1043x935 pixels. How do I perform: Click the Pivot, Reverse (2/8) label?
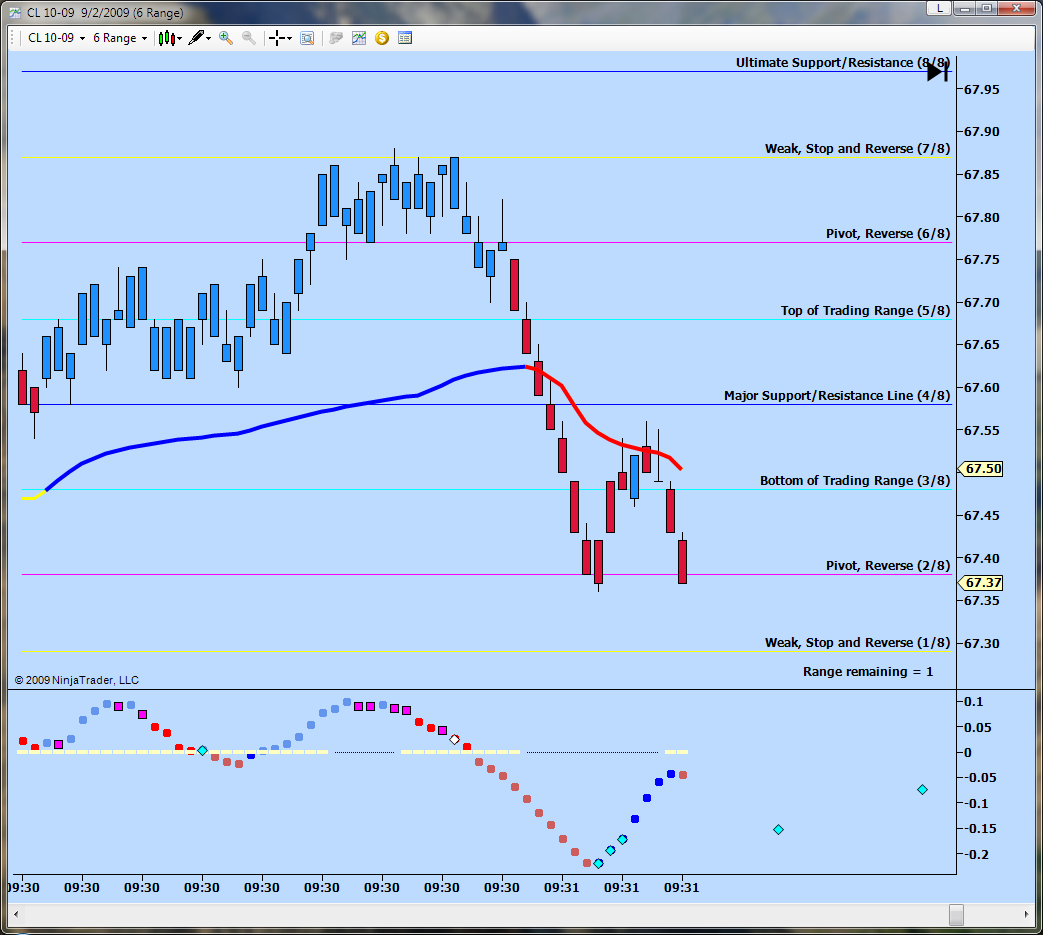pos(887,565)
